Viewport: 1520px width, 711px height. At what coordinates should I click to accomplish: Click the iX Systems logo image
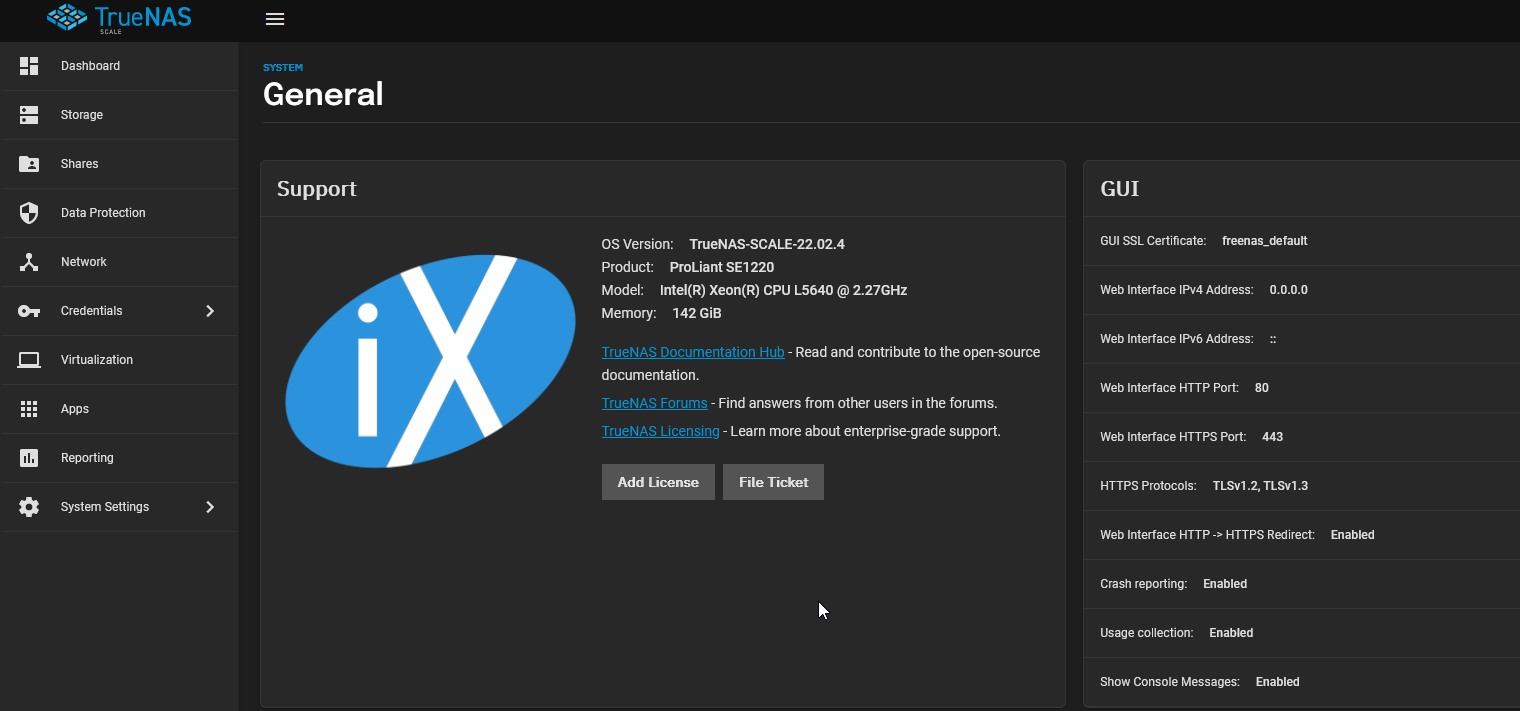coord(430,362)
